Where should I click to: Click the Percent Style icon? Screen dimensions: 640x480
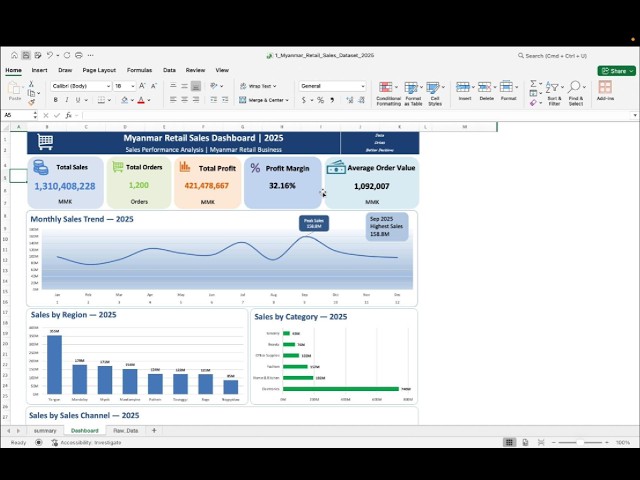pyautogui.click(x=321, y=100)
